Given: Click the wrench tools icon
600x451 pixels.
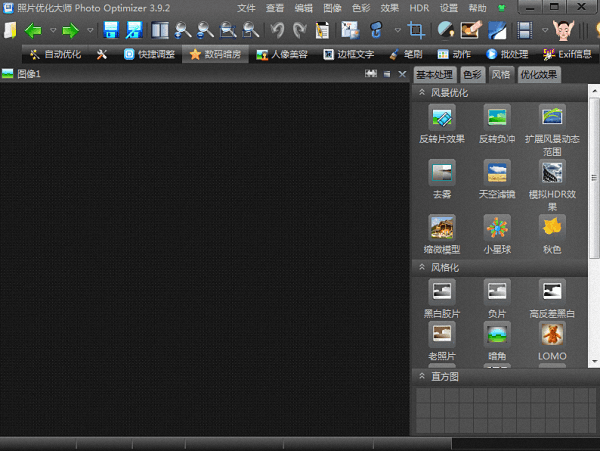Looking at the screenshot, I should pos(102,55).
